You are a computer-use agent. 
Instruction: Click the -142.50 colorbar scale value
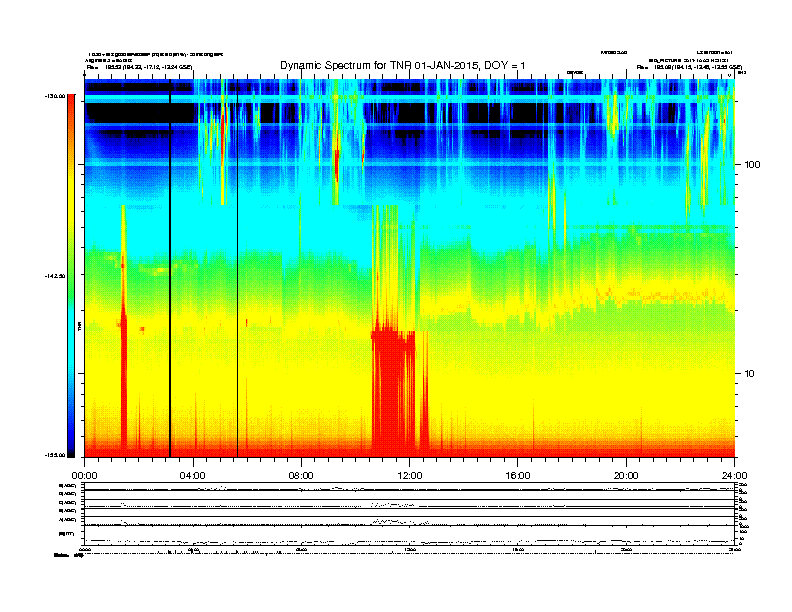(55, 276)
